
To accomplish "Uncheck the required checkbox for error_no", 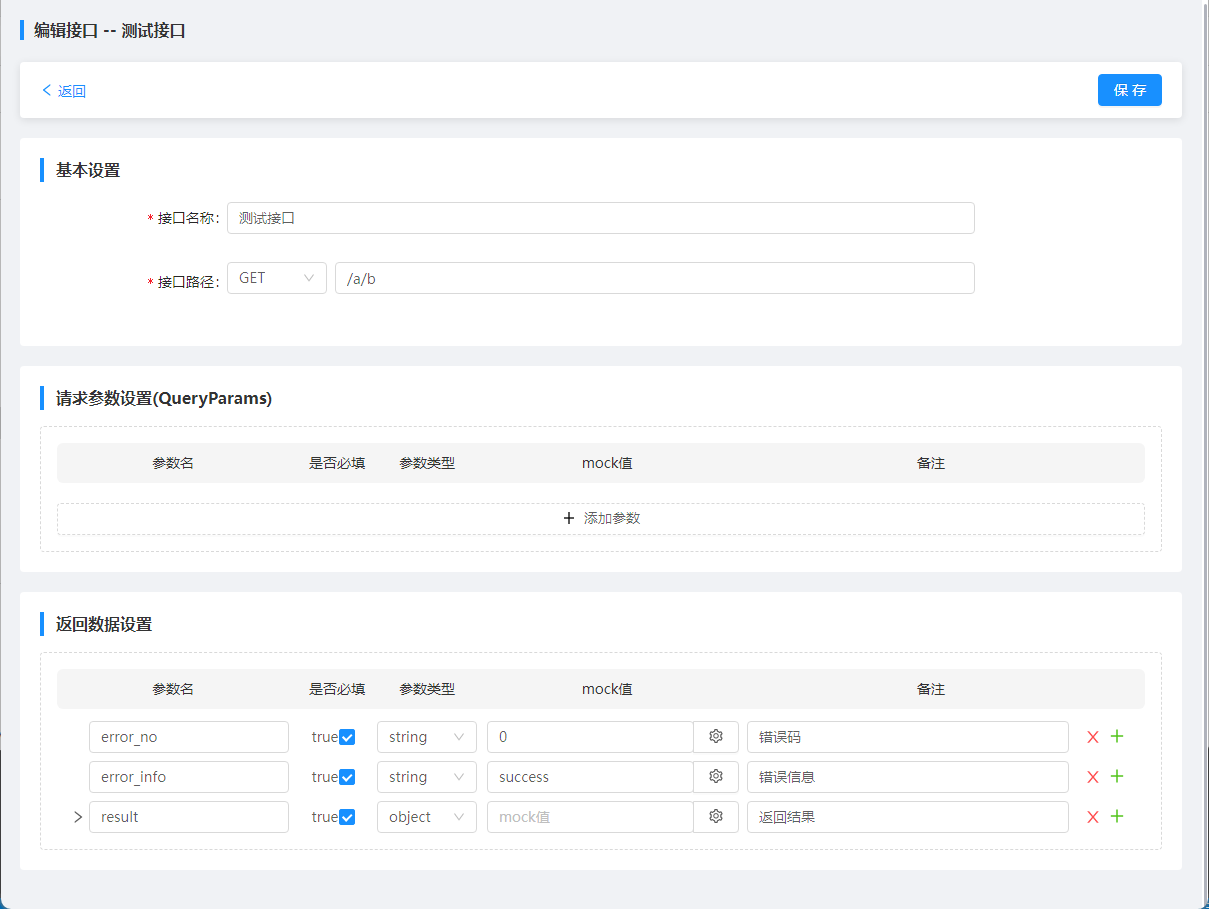I will tap(347, 737).
